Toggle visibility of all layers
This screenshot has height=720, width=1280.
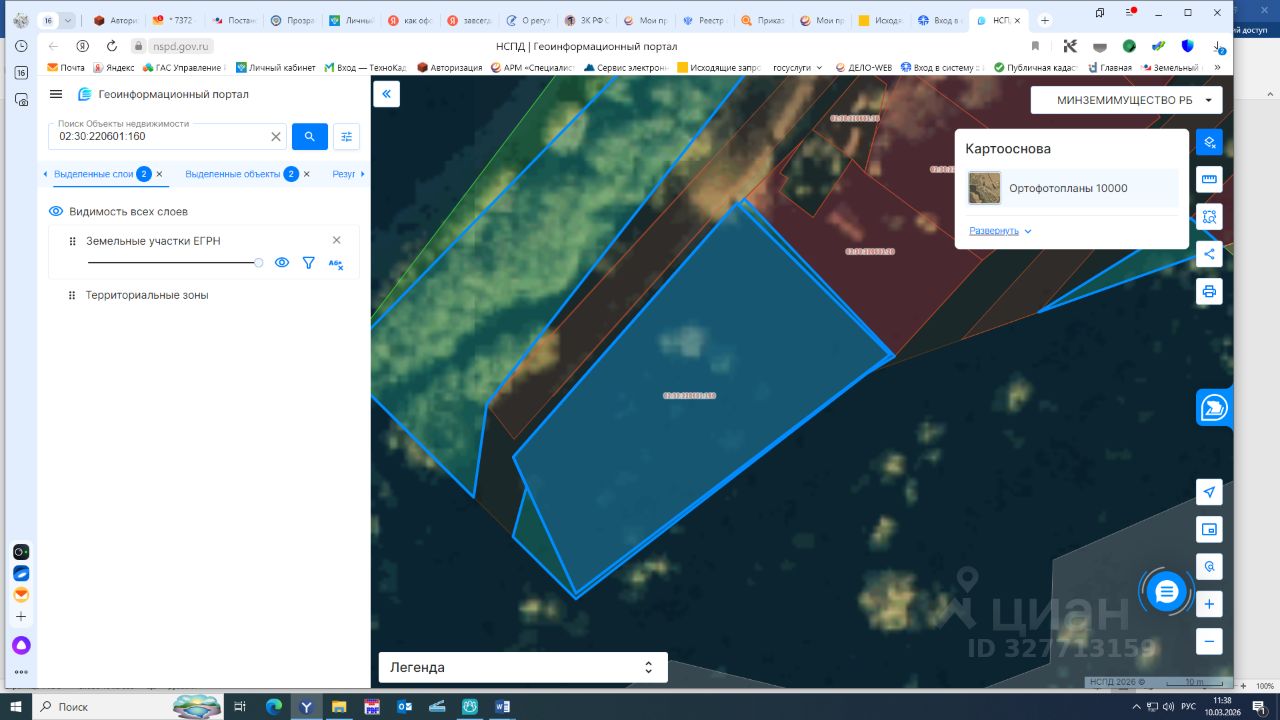(x=56, y=212)
